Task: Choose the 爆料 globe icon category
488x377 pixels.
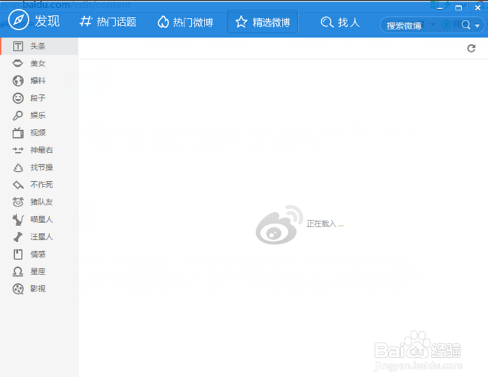Action: tap(18, 81)
